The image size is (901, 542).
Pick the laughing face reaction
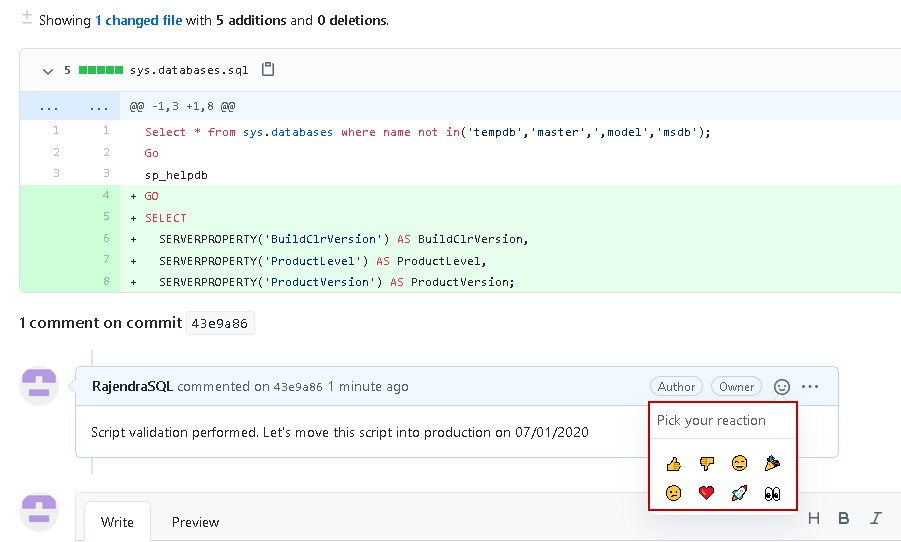[739, 463]
